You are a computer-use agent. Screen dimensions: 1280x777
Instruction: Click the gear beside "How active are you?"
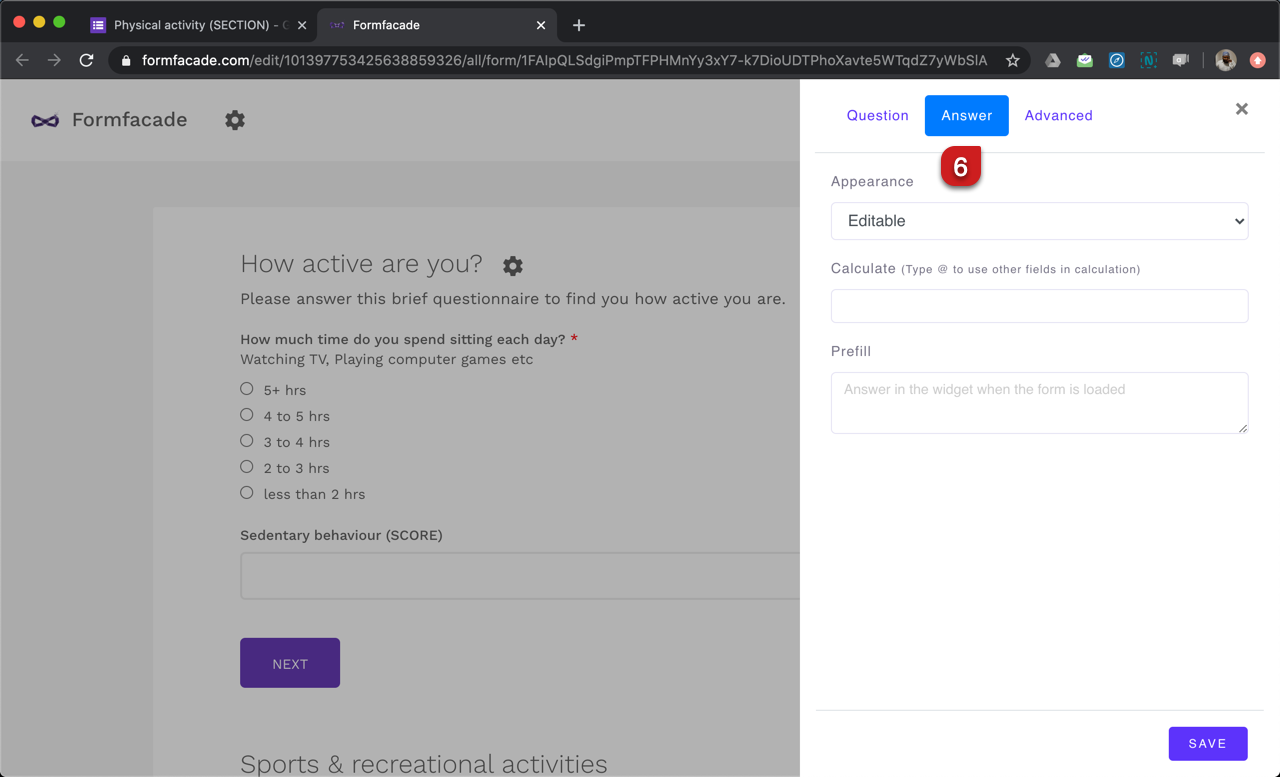512,266
